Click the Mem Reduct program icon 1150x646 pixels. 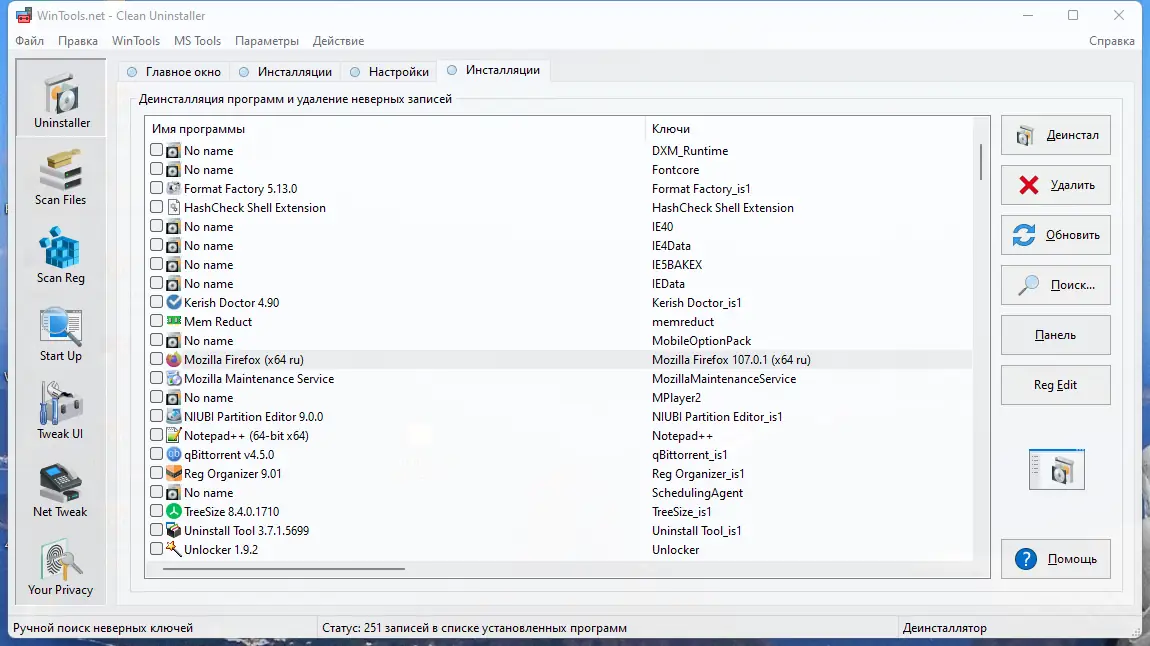[x=173, y=321]
